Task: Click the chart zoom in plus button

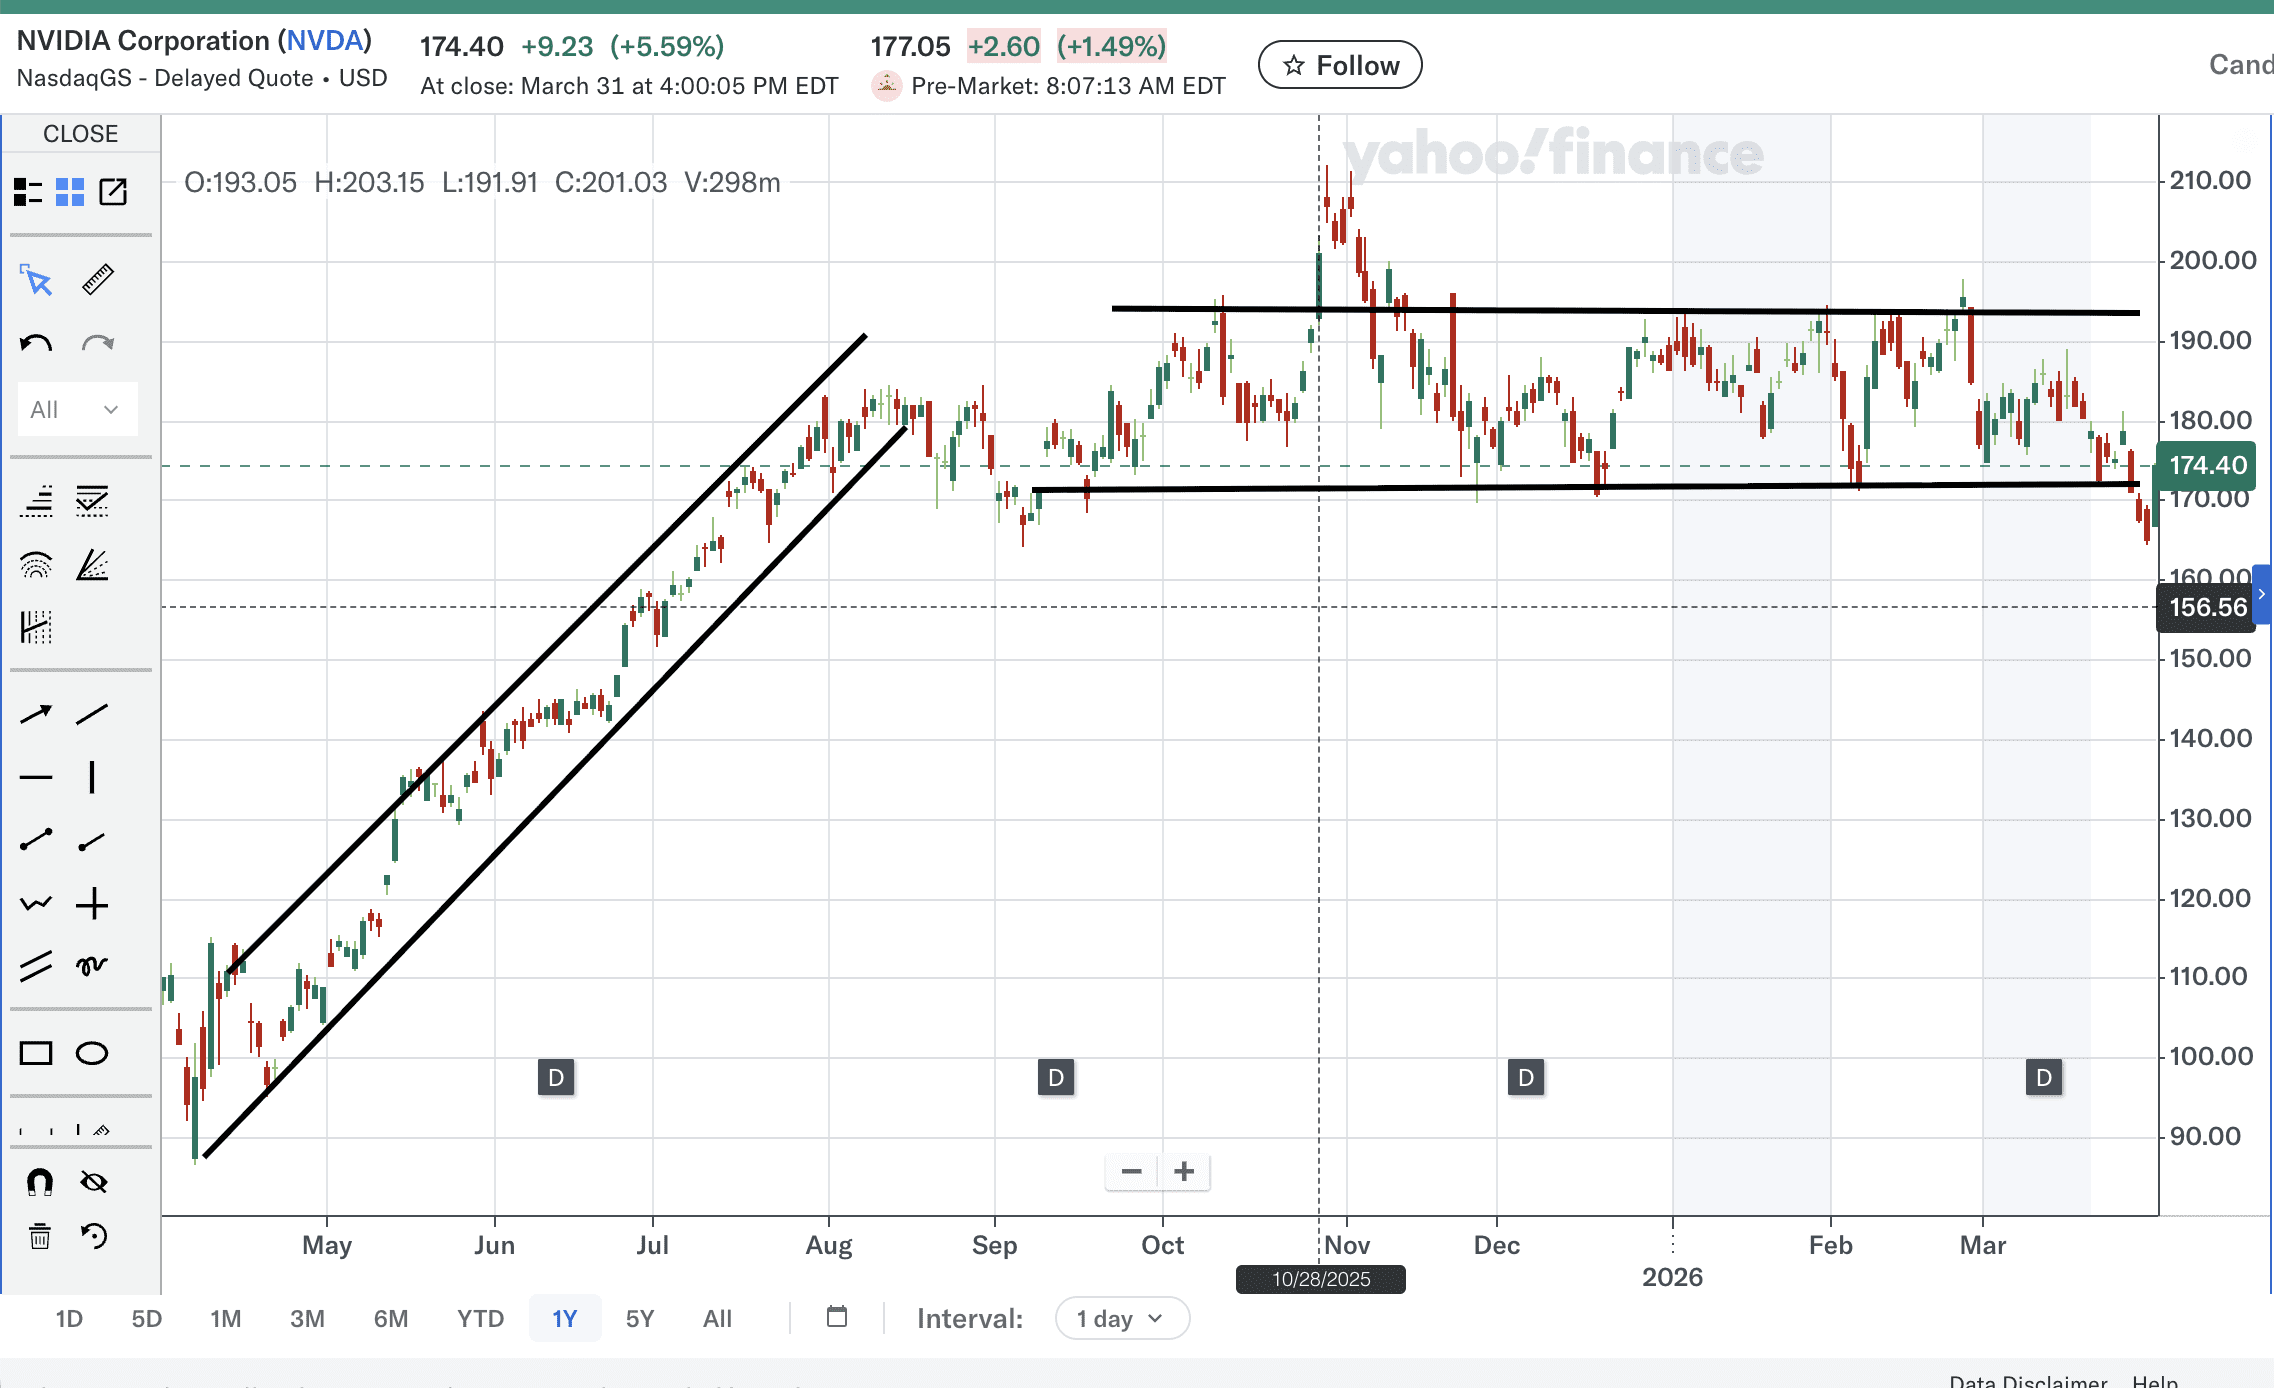Action: 1184,1171
